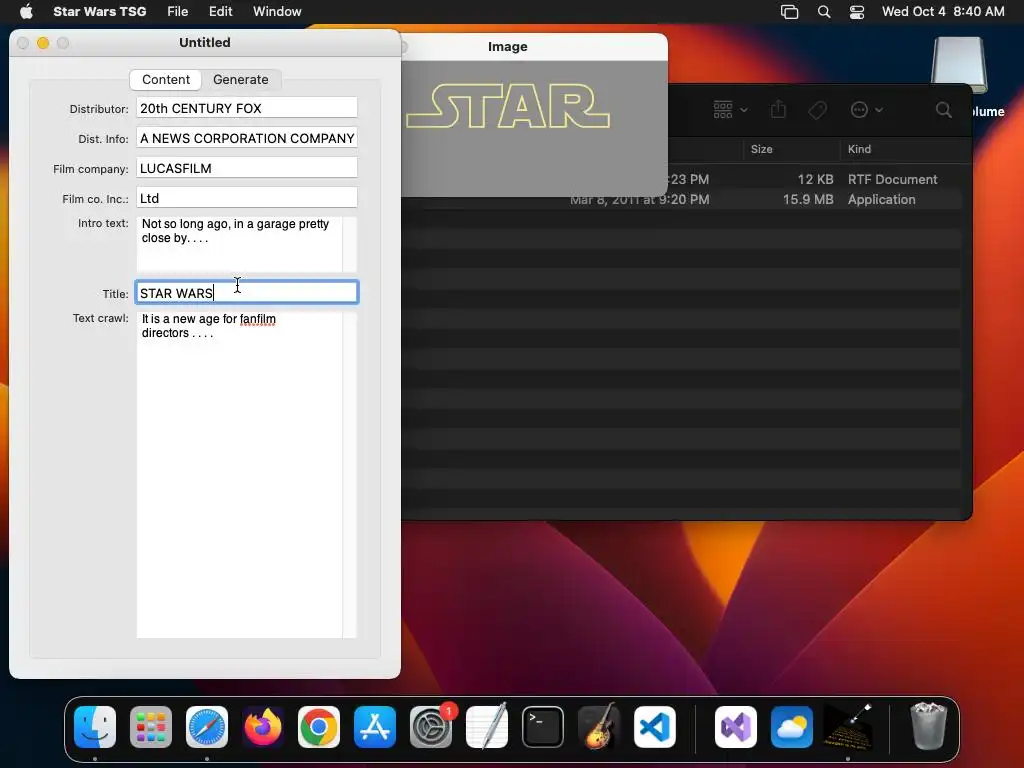Open the Window menu
Viewport: 1024px width, 768px height.
278,11
